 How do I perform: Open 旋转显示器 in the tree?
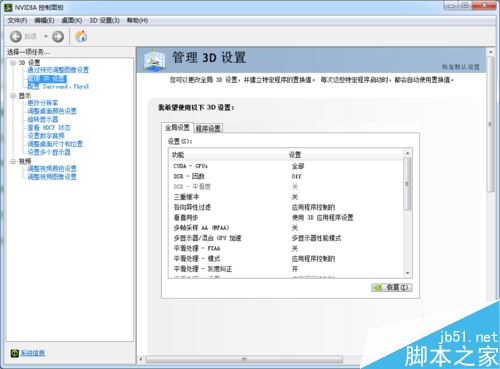pyautogui.click(x=43, y=119)
